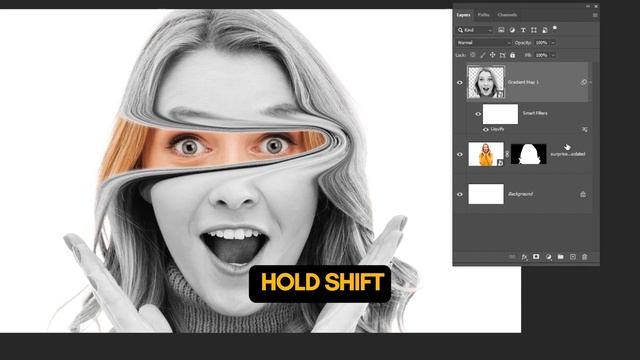The width and height of the screenshot is (640, 360).
Task: Lock transparent pixels icon
Action: (473, 55)
